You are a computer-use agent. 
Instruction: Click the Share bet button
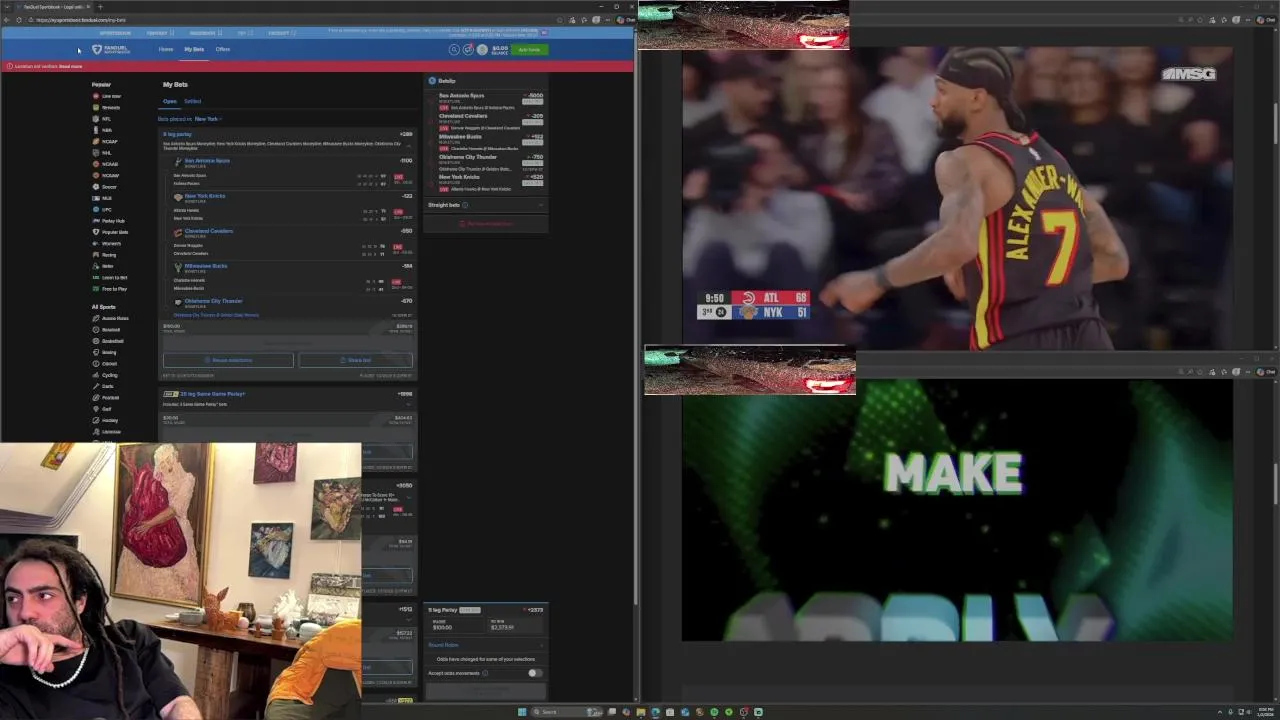point(356,360)
